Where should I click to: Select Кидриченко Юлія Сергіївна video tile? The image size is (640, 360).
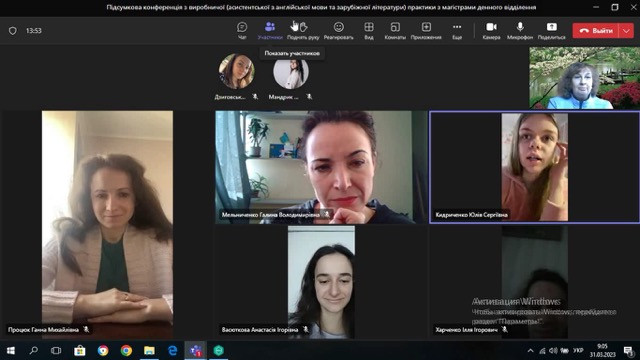pos(535,167)
